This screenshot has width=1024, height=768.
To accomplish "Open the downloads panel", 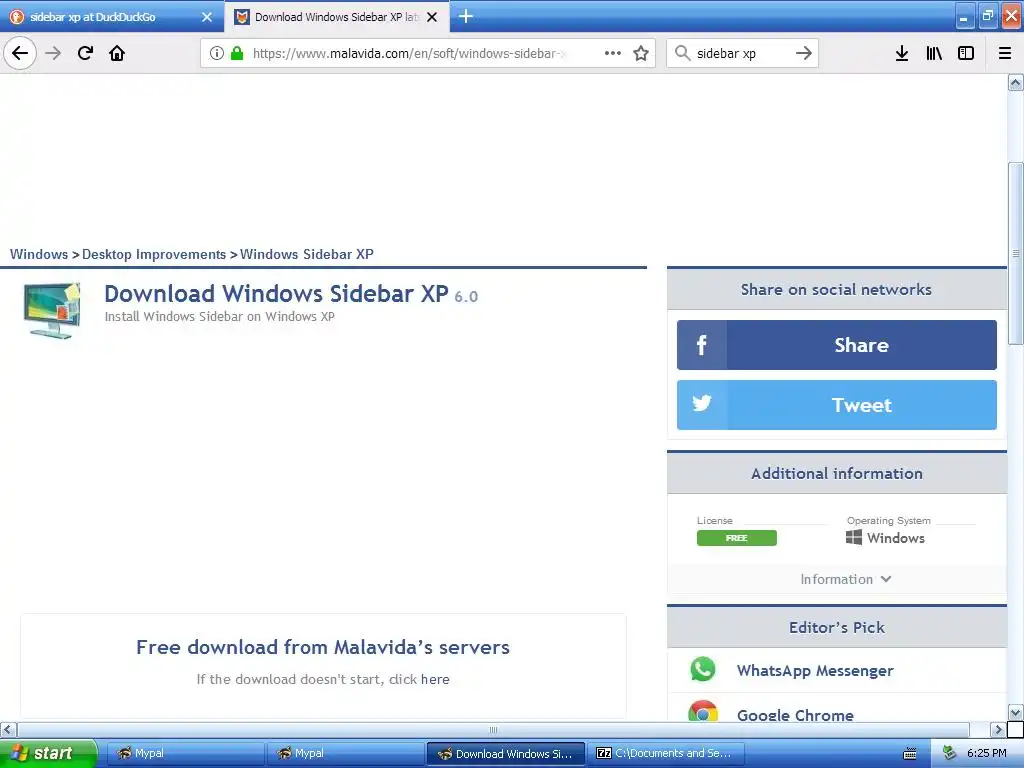I will pos(902,53).
